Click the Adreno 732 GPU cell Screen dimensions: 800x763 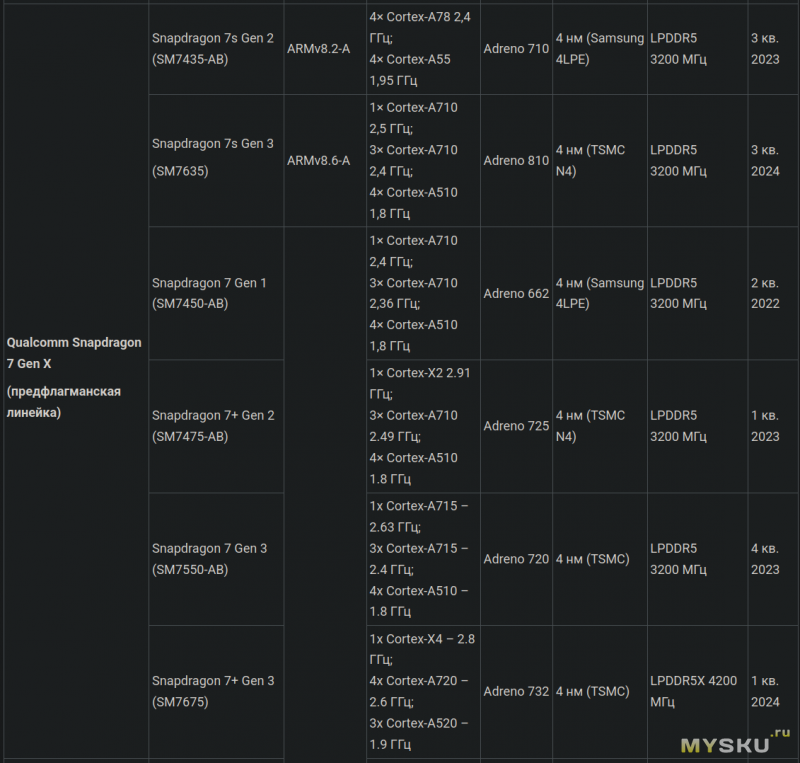click(x=516, y=691)
